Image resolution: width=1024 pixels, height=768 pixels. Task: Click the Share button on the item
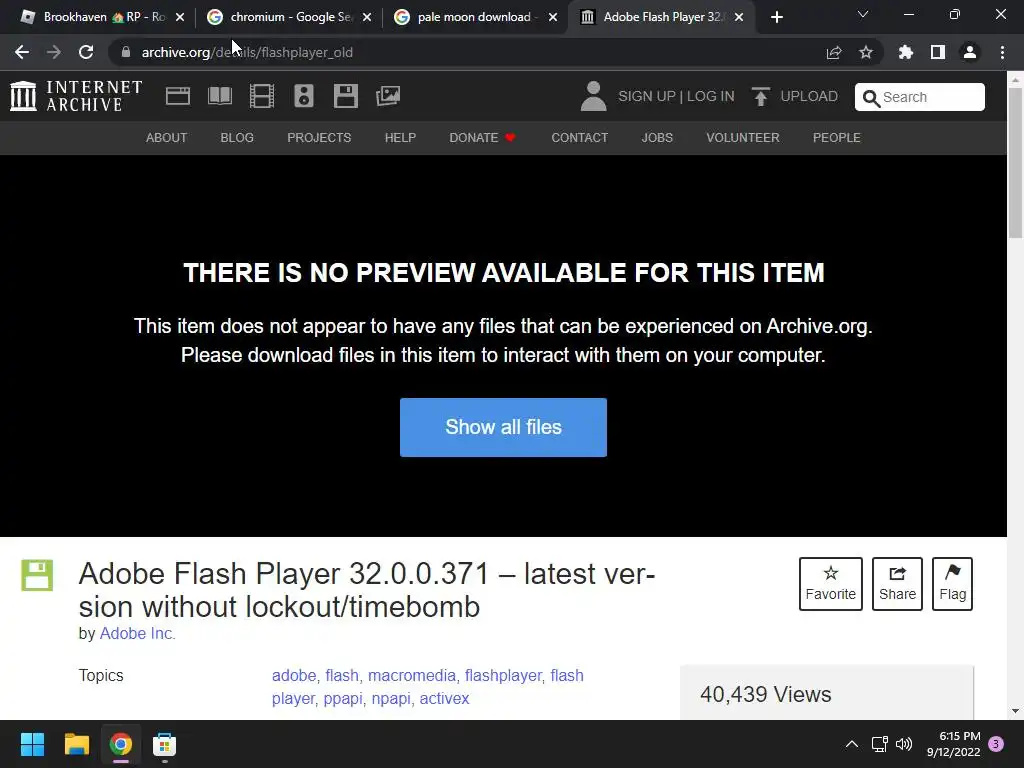tap(897, 584)
